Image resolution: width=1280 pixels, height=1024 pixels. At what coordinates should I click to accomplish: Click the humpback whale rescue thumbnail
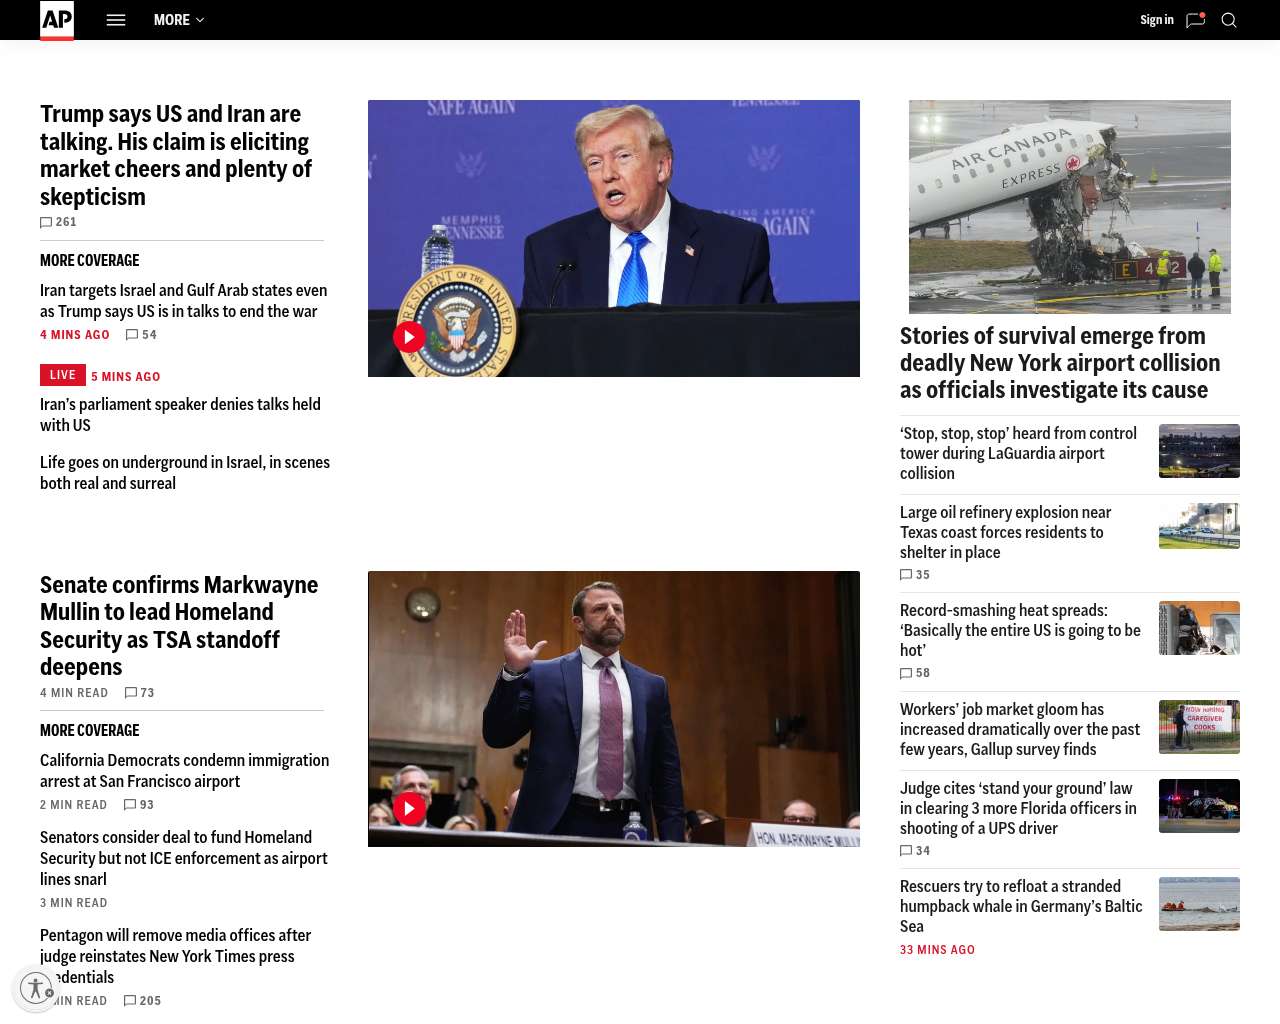point(1199,904)
